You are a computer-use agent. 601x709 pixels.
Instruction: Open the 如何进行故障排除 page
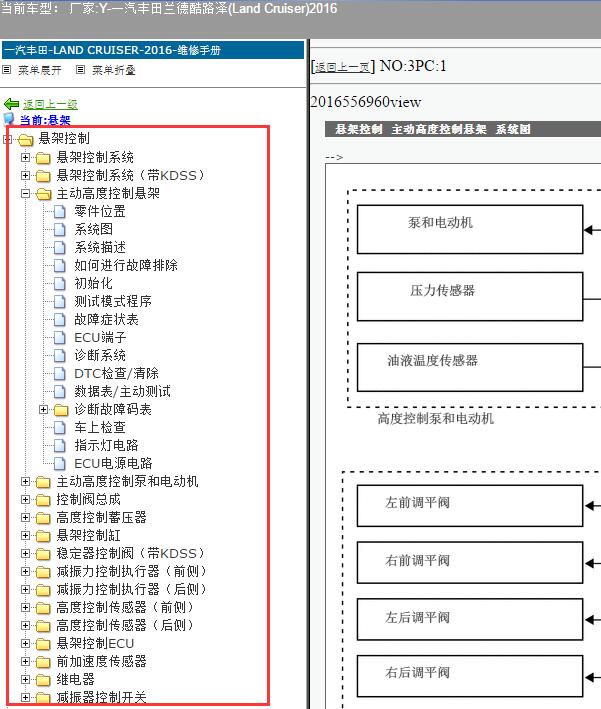tap(126, 265)
